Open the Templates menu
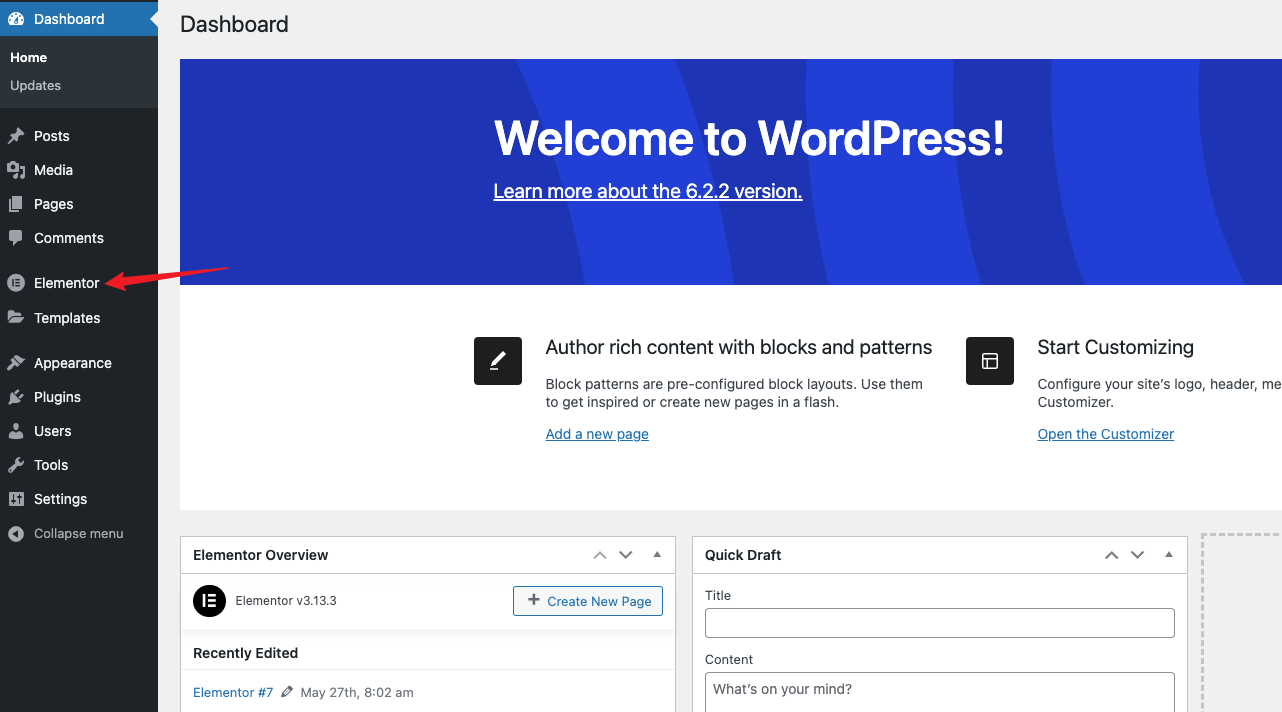The width and height of the screenshot is (1282, 712). [x=67, y=318]
